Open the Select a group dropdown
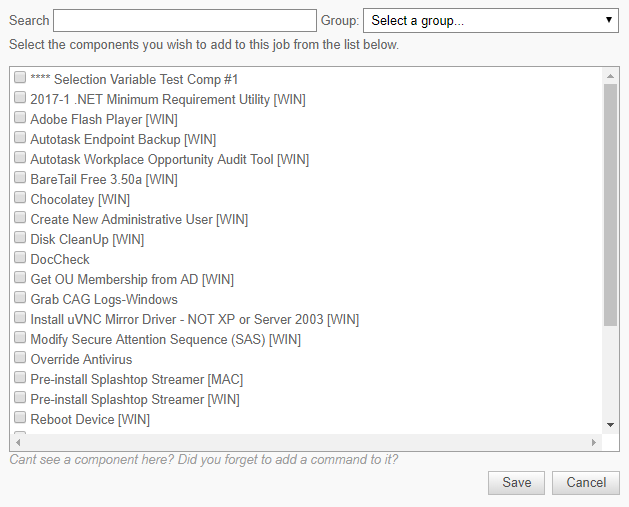 coord(491,20)
